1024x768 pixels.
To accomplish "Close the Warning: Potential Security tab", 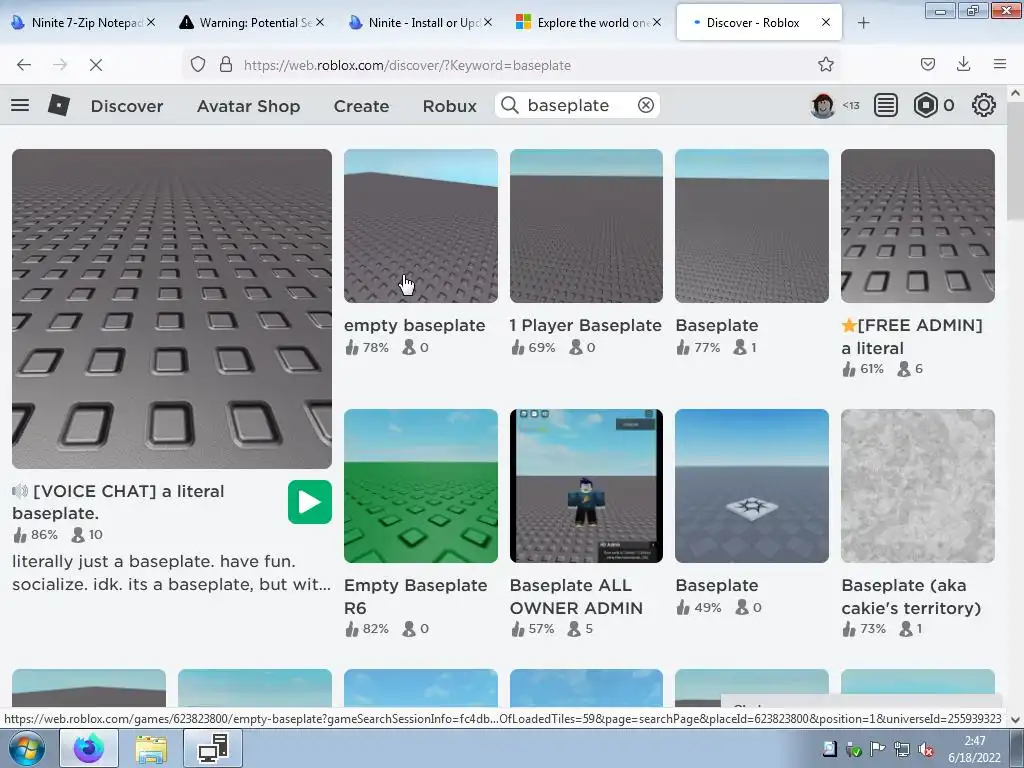I will point(320,22).
